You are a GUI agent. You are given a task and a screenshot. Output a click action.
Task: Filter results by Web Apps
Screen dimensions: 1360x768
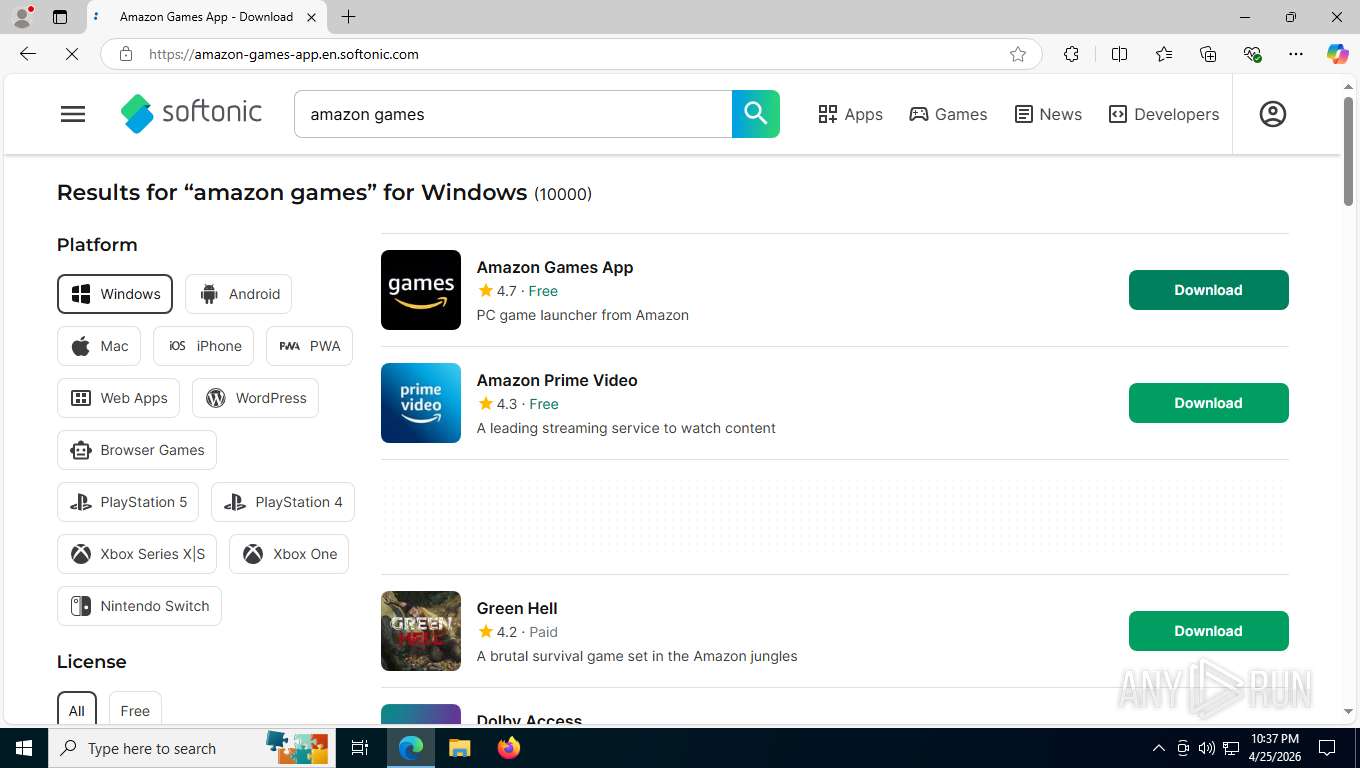click(118, 398)
